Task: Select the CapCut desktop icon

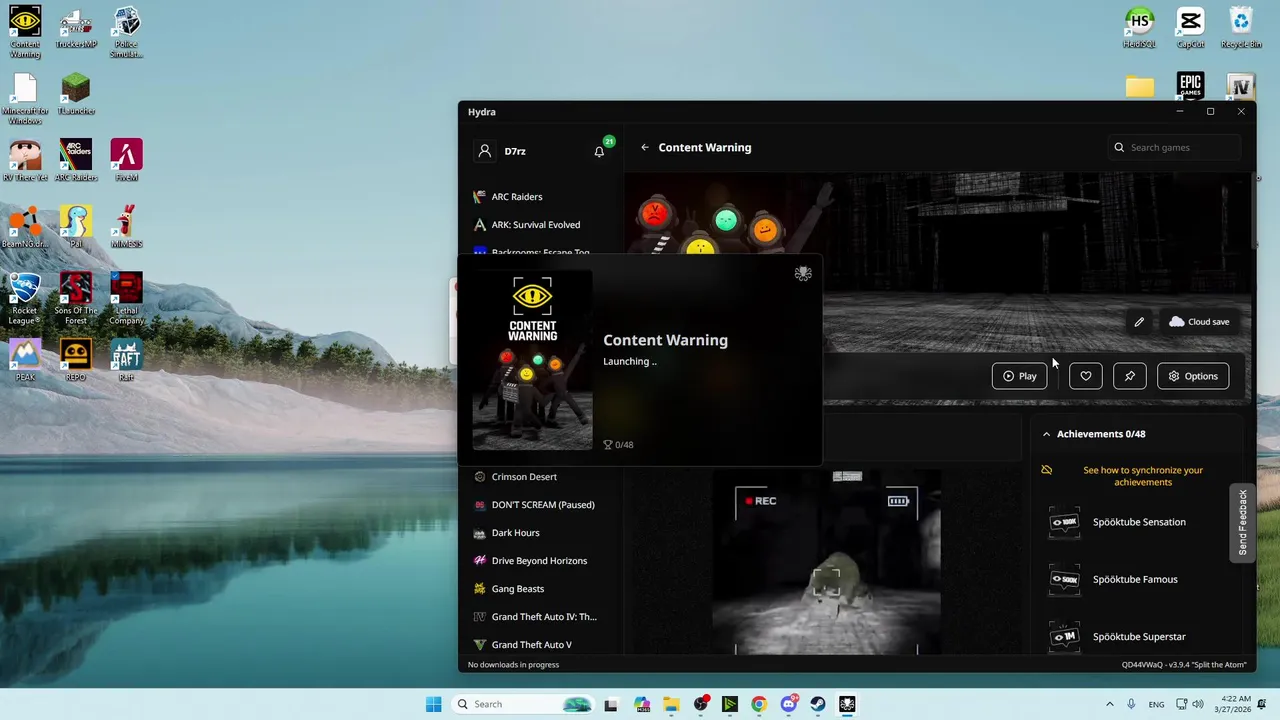Action: [1190, 27]
